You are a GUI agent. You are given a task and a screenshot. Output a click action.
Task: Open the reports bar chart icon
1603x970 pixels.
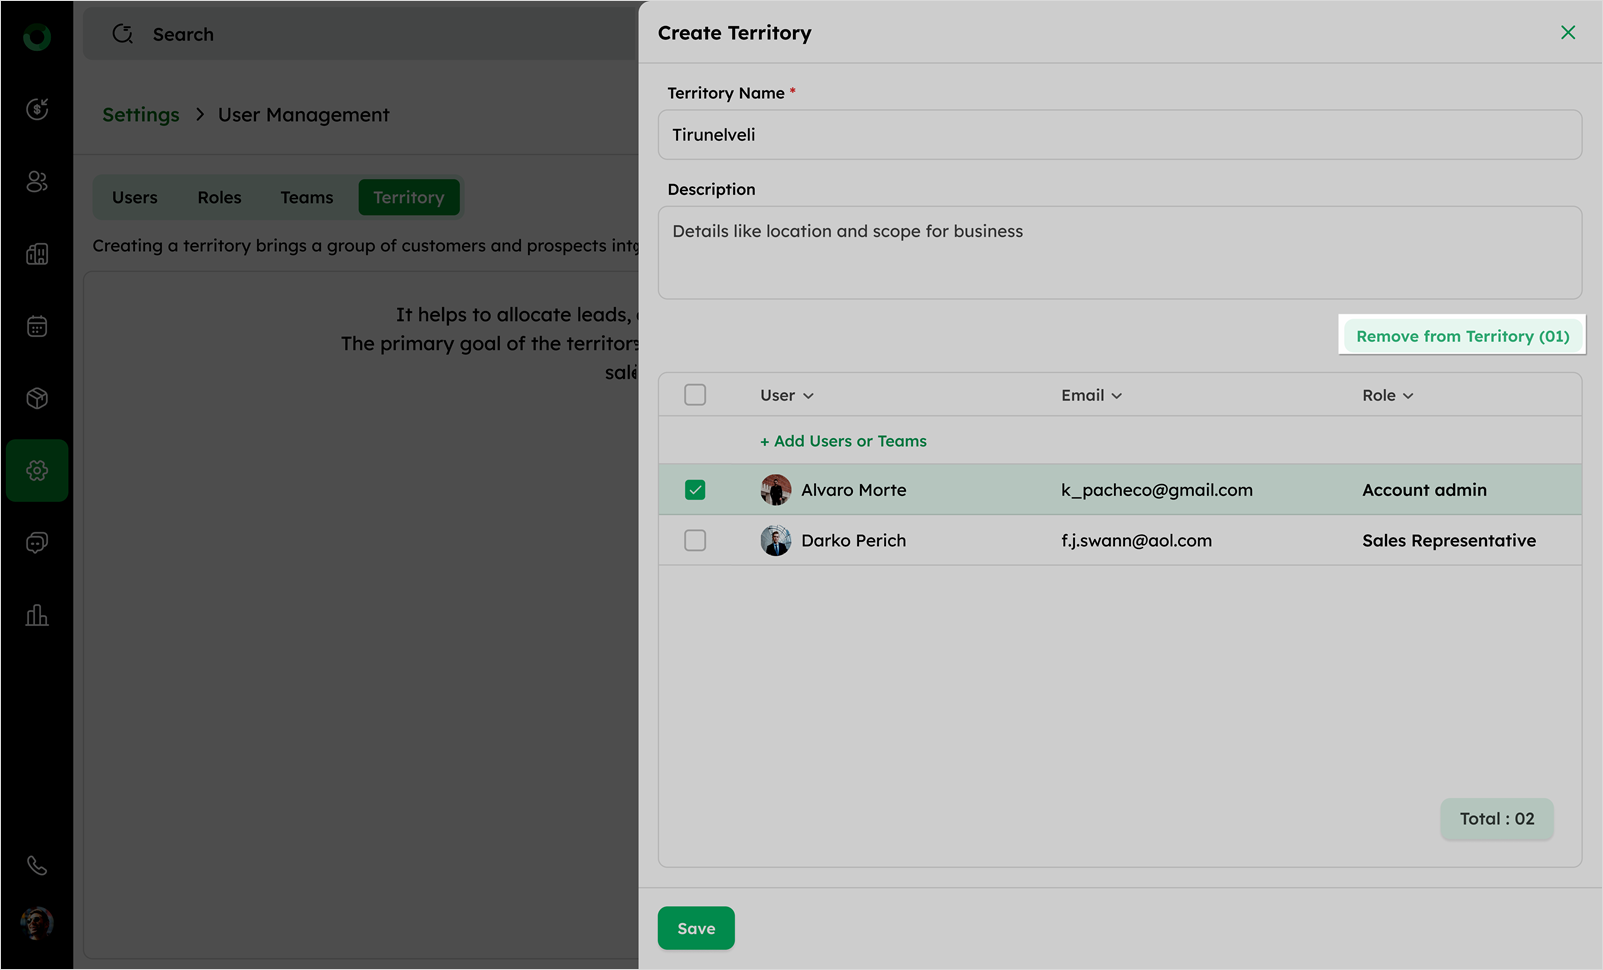point(37,615)
